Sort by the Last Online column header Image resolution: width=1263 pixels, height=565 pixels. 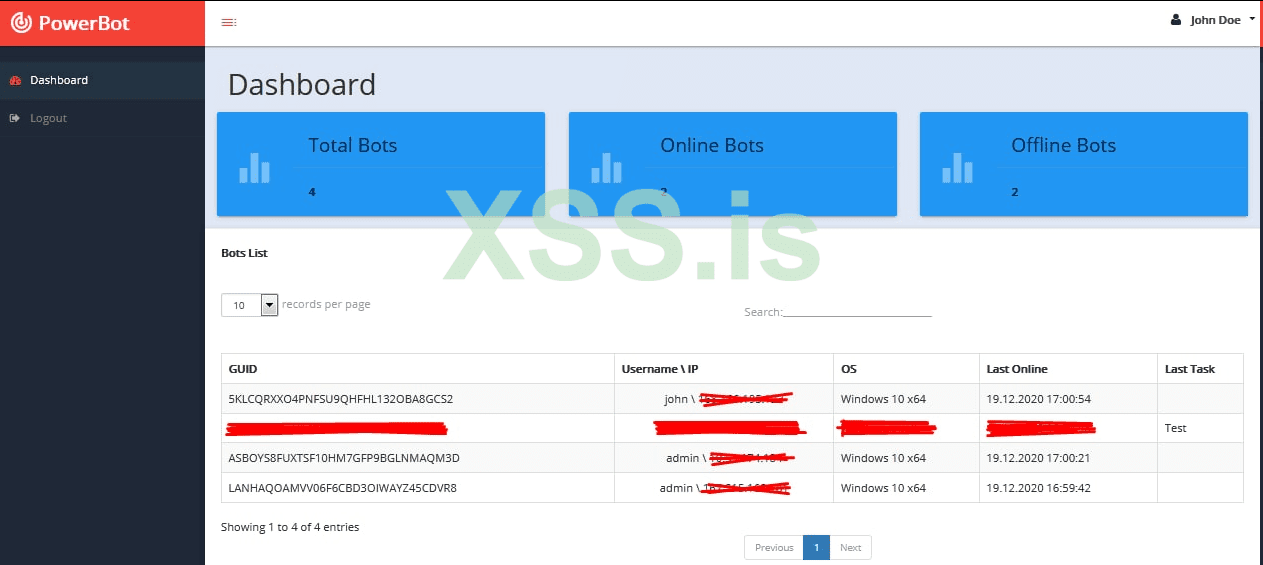[x=1068, y=369]
